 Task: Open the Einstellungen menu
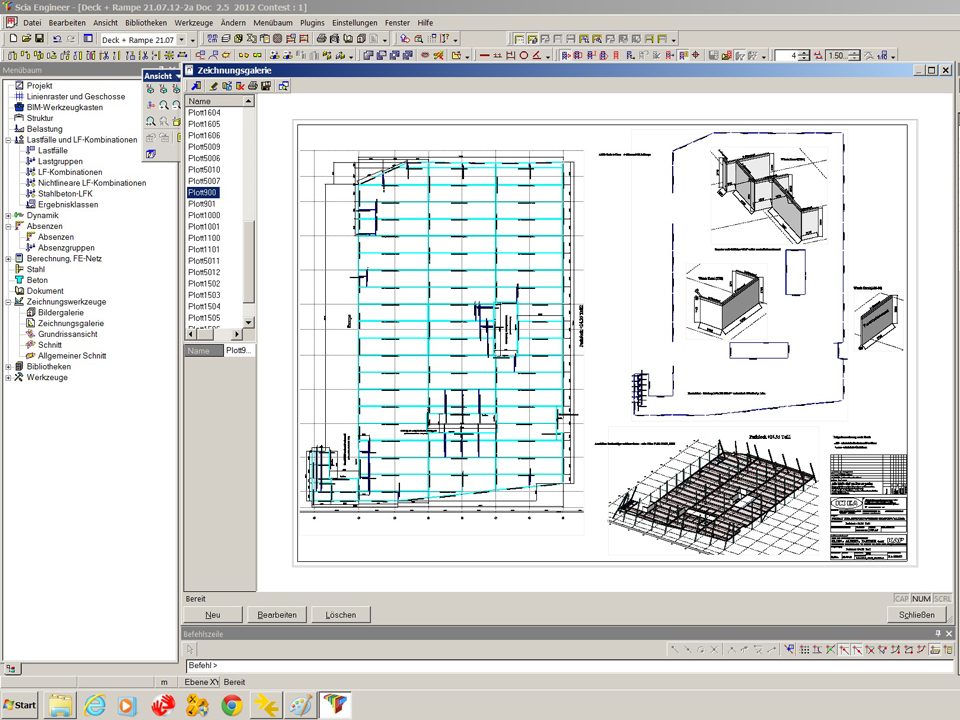[356, 22]
